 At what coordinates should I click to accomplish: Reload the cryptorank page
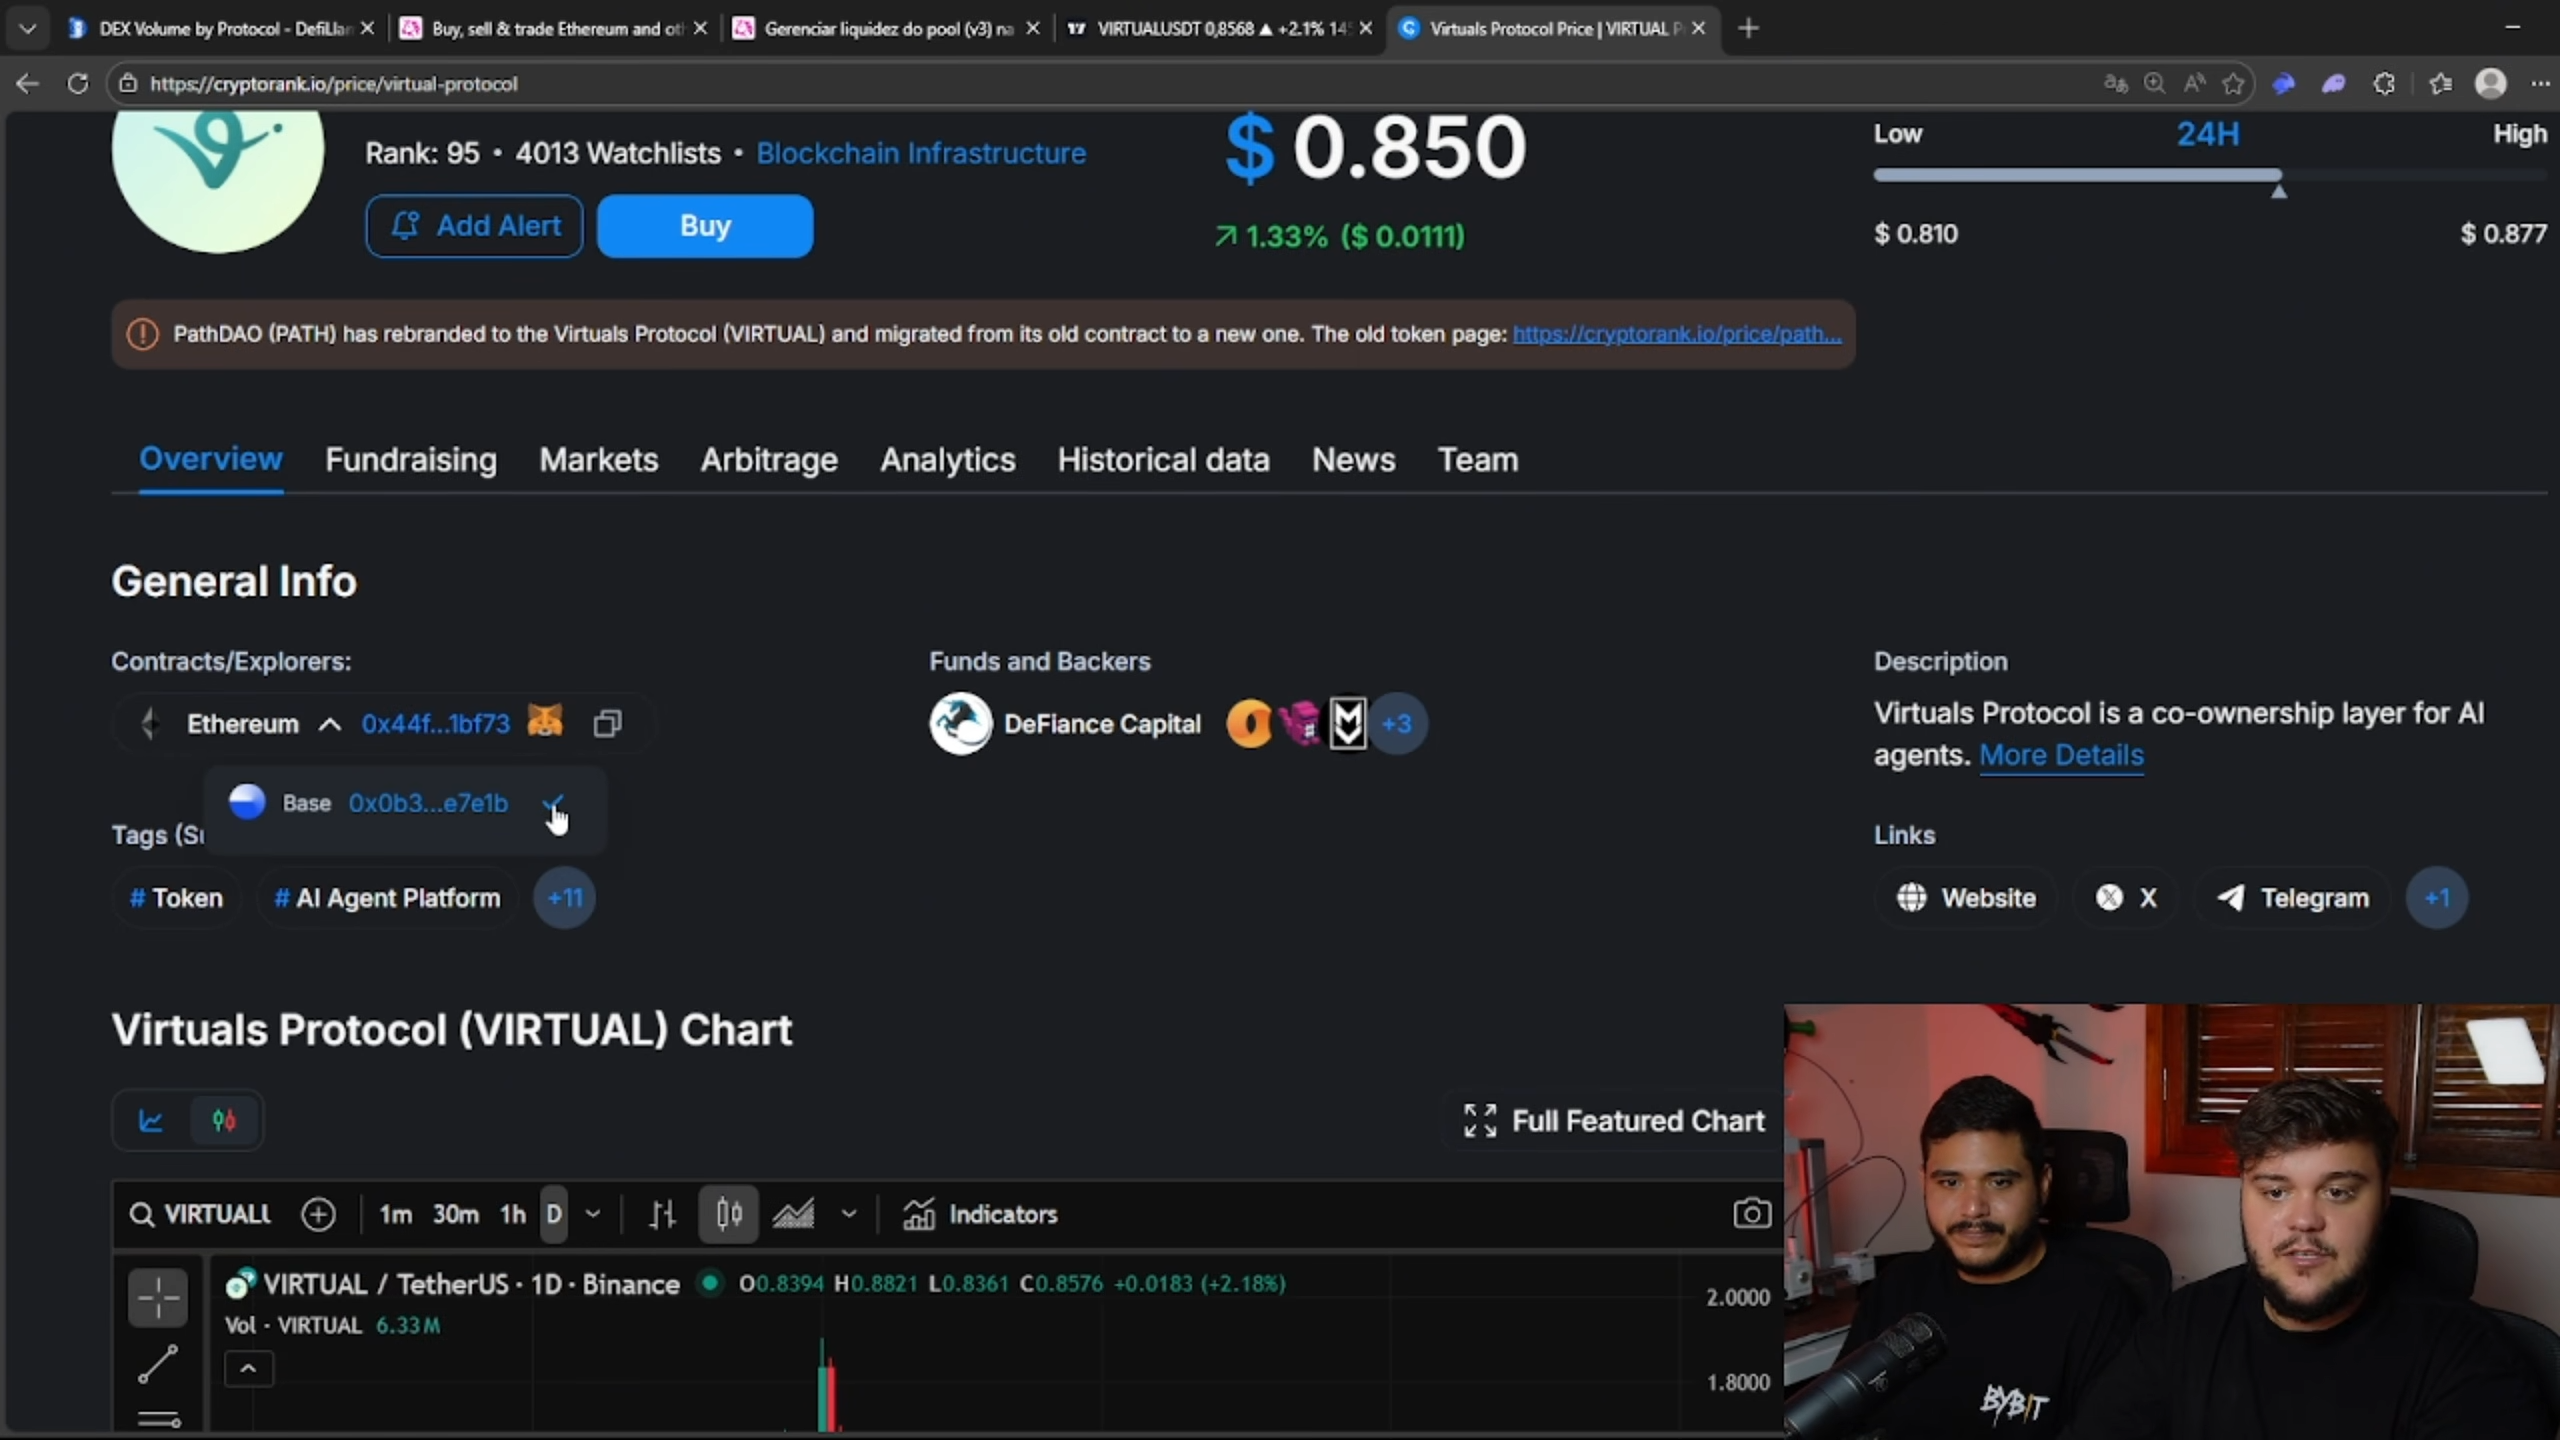pyautogui.click(x=77, y=84)
